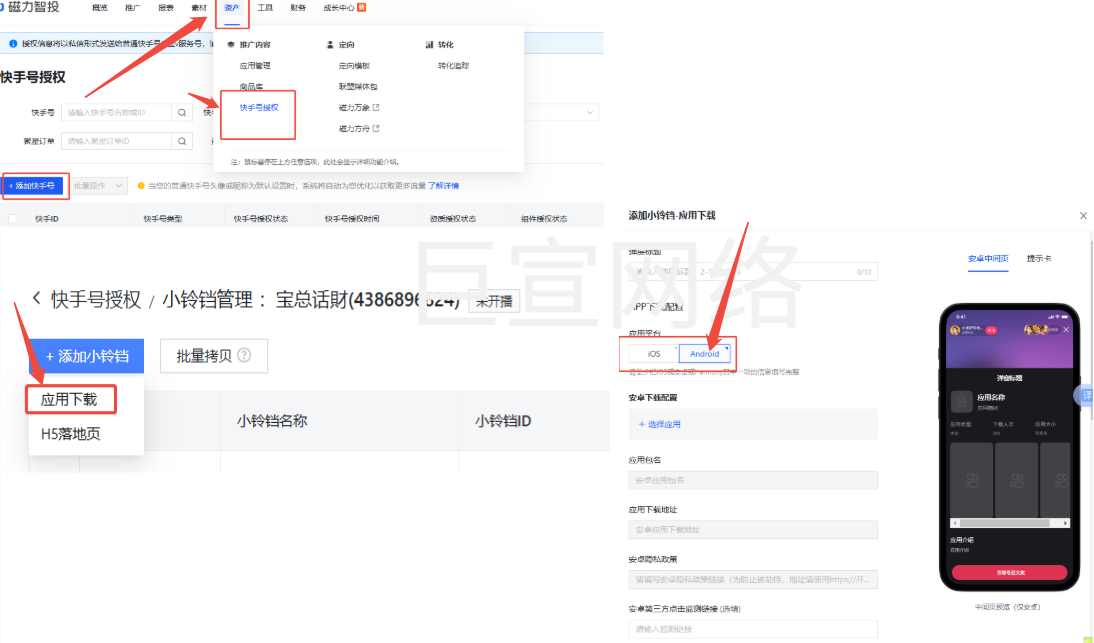Click the help question mark on 批量拷贝
Screen dimensions: 1094x643
pyautogui.click(x=245, y=355)
